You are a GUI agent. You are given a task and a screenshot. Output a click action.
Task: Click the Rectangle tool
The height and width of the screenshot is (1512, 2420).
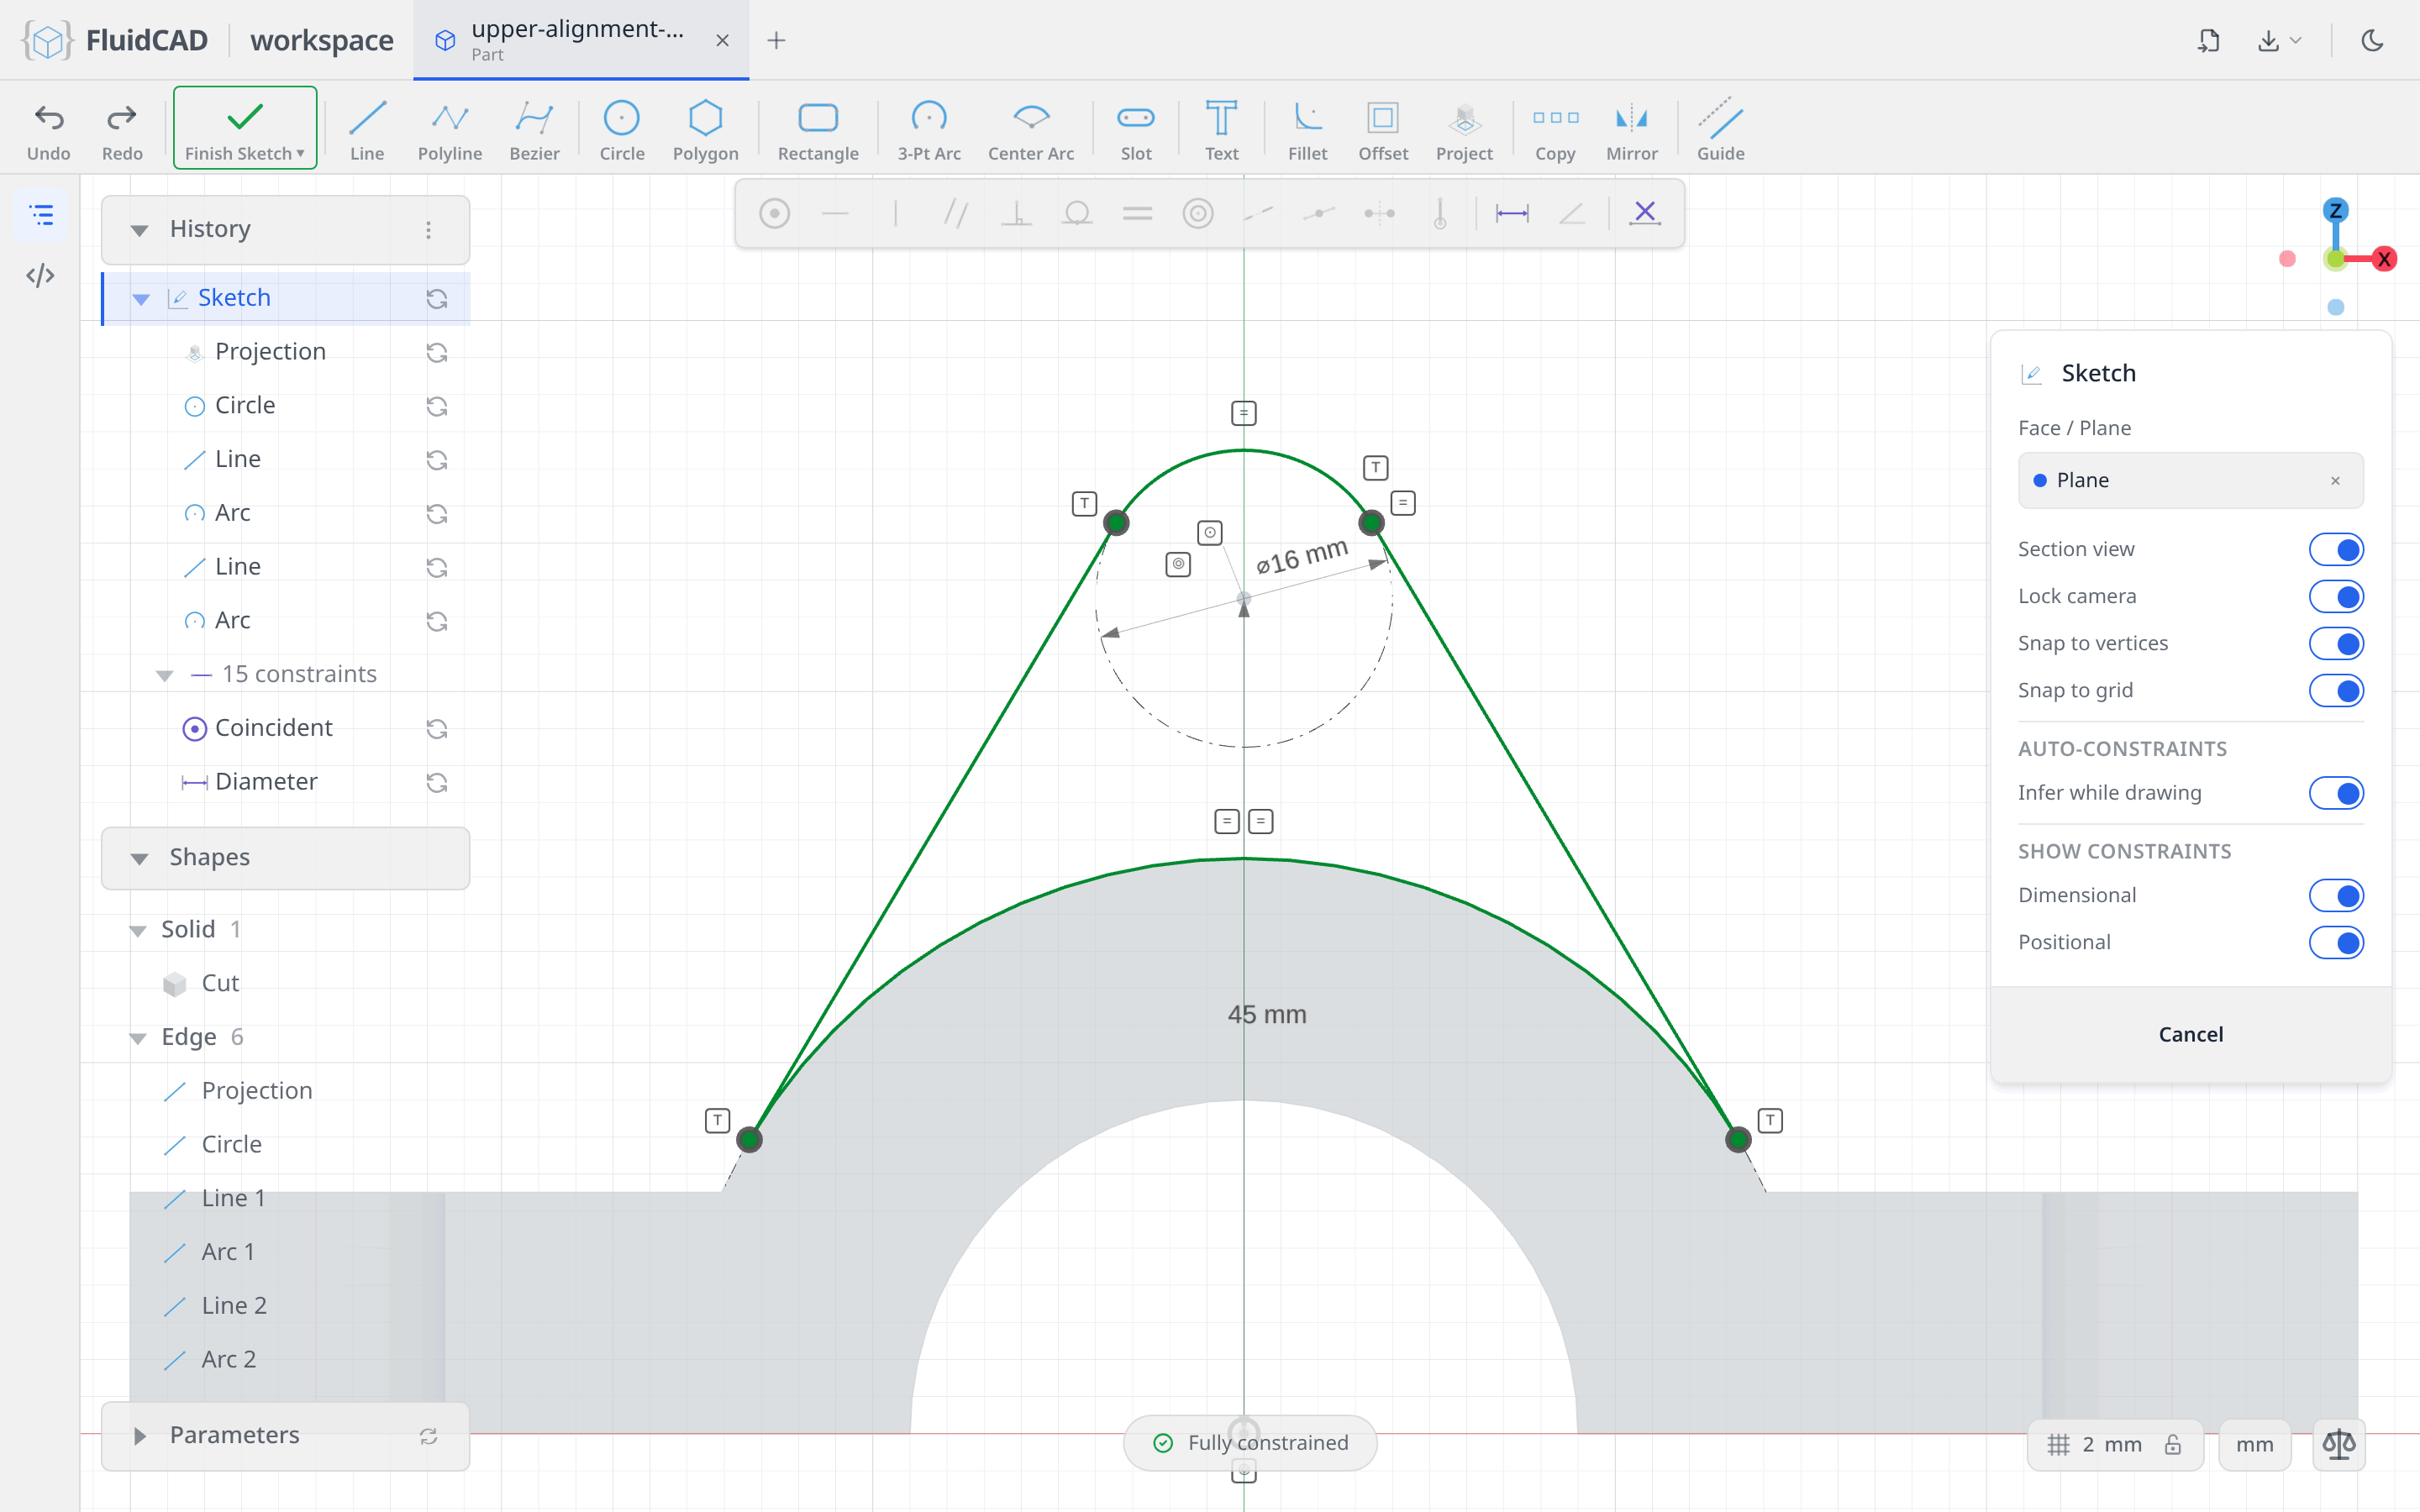pos(818,130)
